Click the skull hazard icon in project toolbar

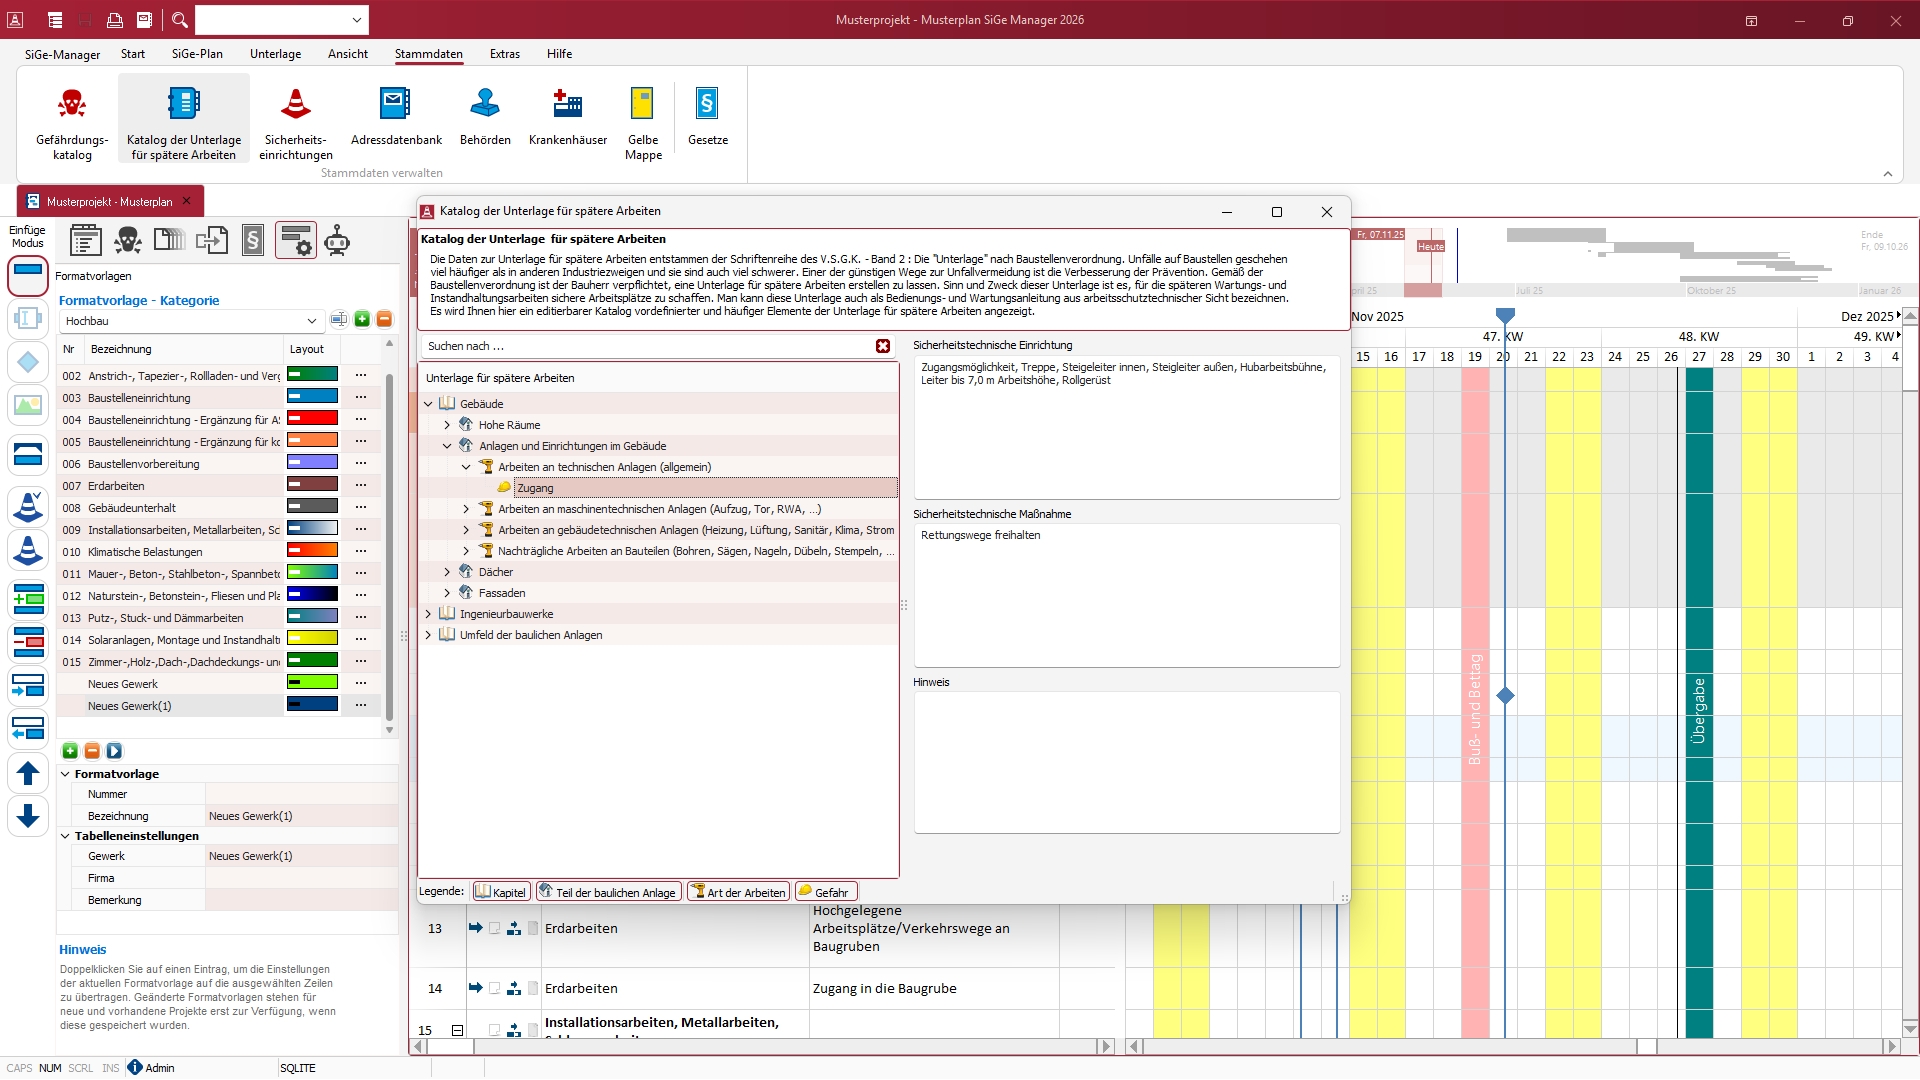[128, 241]
